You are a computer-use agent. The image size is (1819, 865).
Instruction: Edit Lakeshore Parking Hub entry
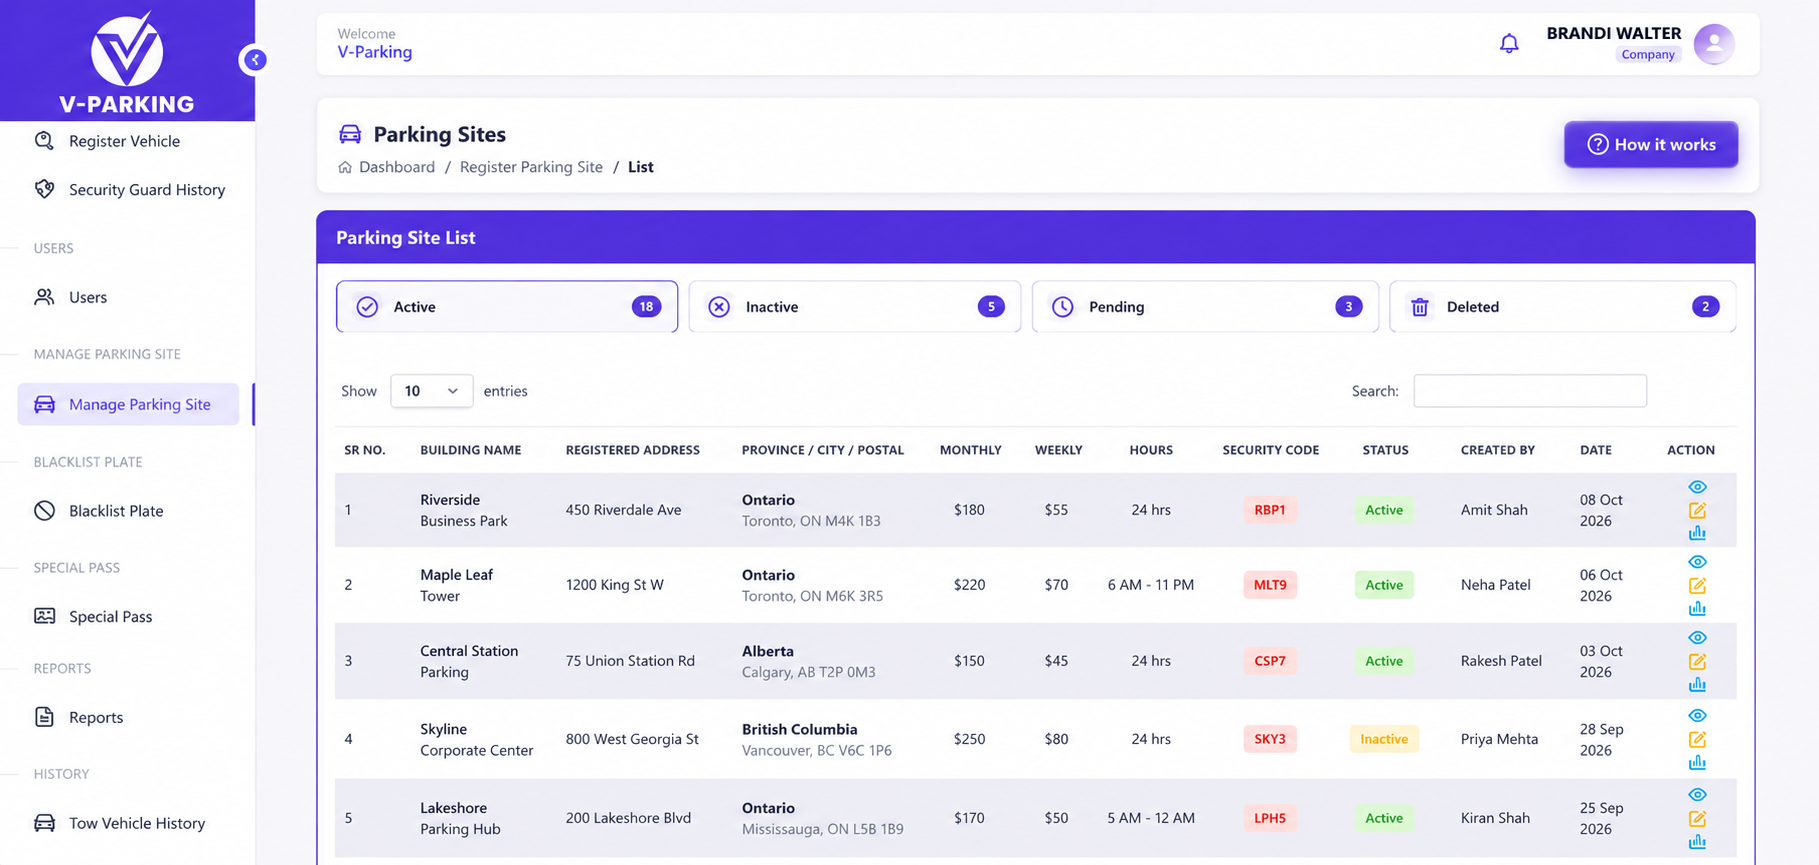1697,818
